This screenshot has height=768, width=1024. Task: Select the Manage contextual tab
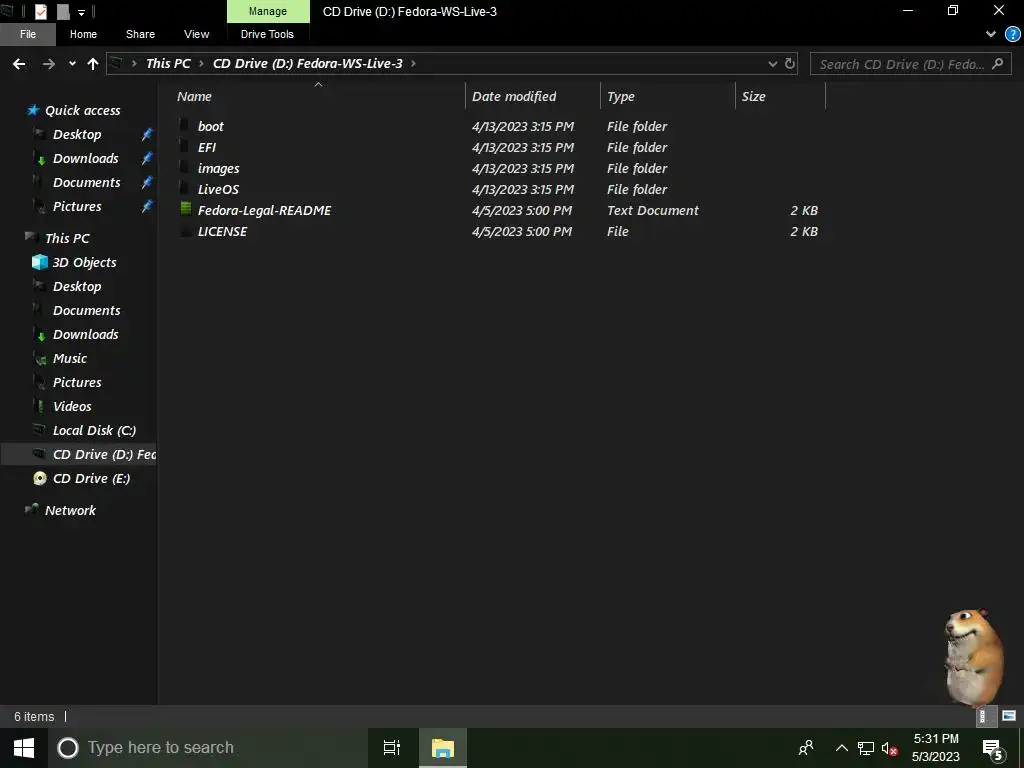click(x=268, y=11)
